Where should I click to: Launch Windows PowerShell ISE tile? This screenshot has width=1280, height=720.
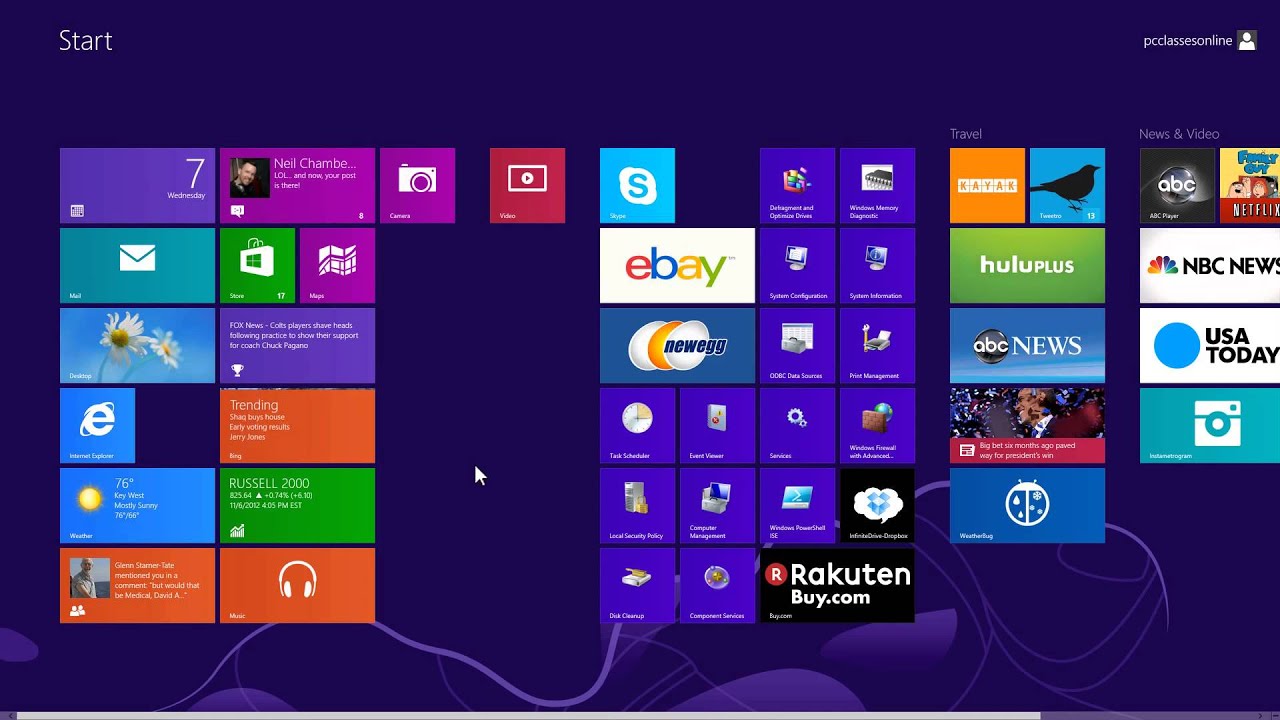click(x=797, y=505)
